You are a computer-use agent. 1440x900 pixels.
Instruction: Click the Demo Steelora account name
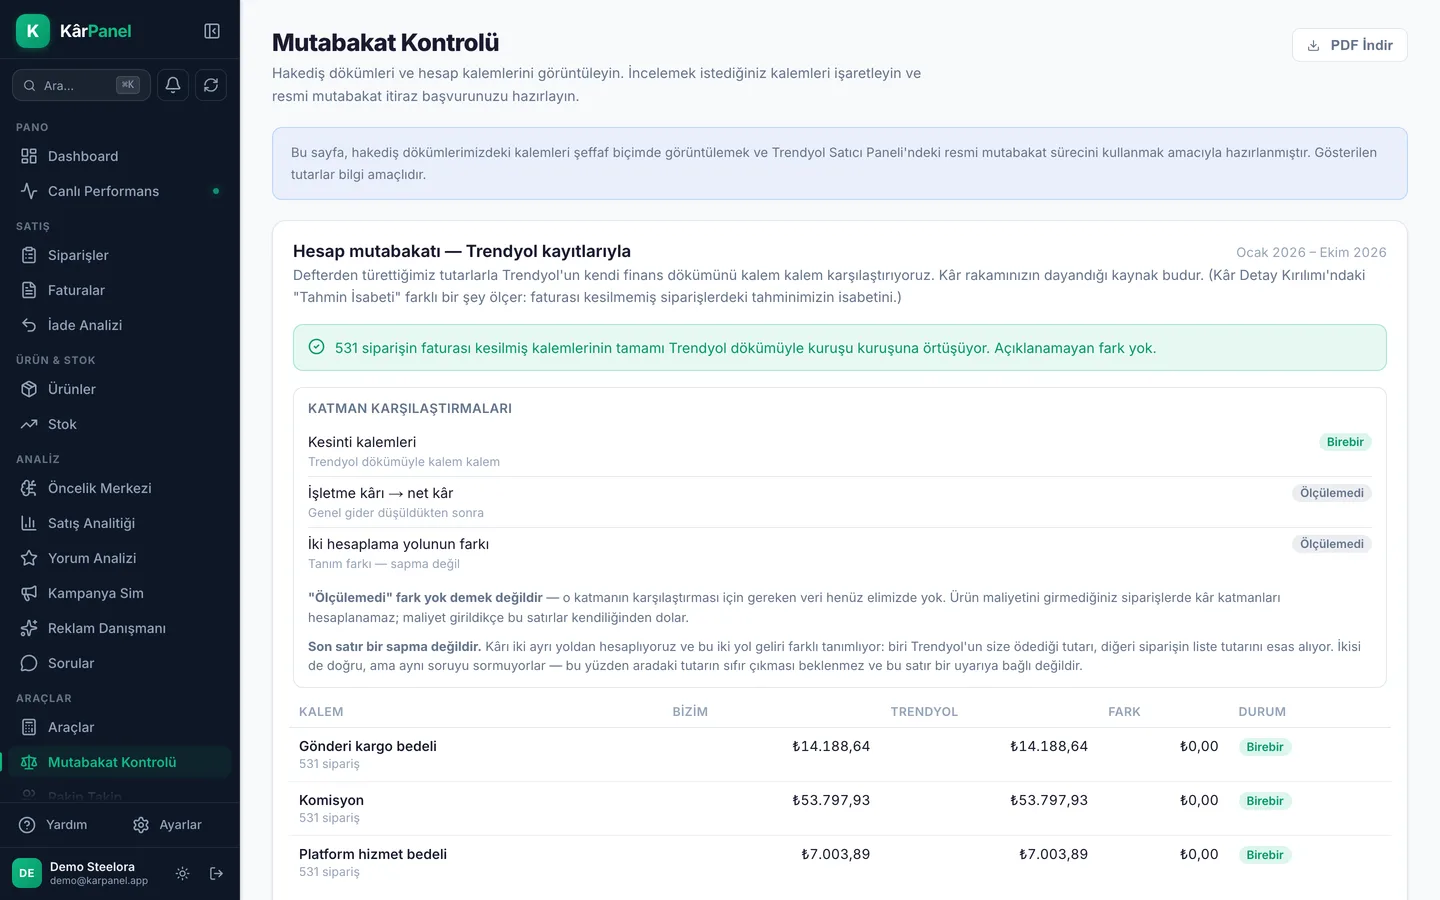(92, 867)
